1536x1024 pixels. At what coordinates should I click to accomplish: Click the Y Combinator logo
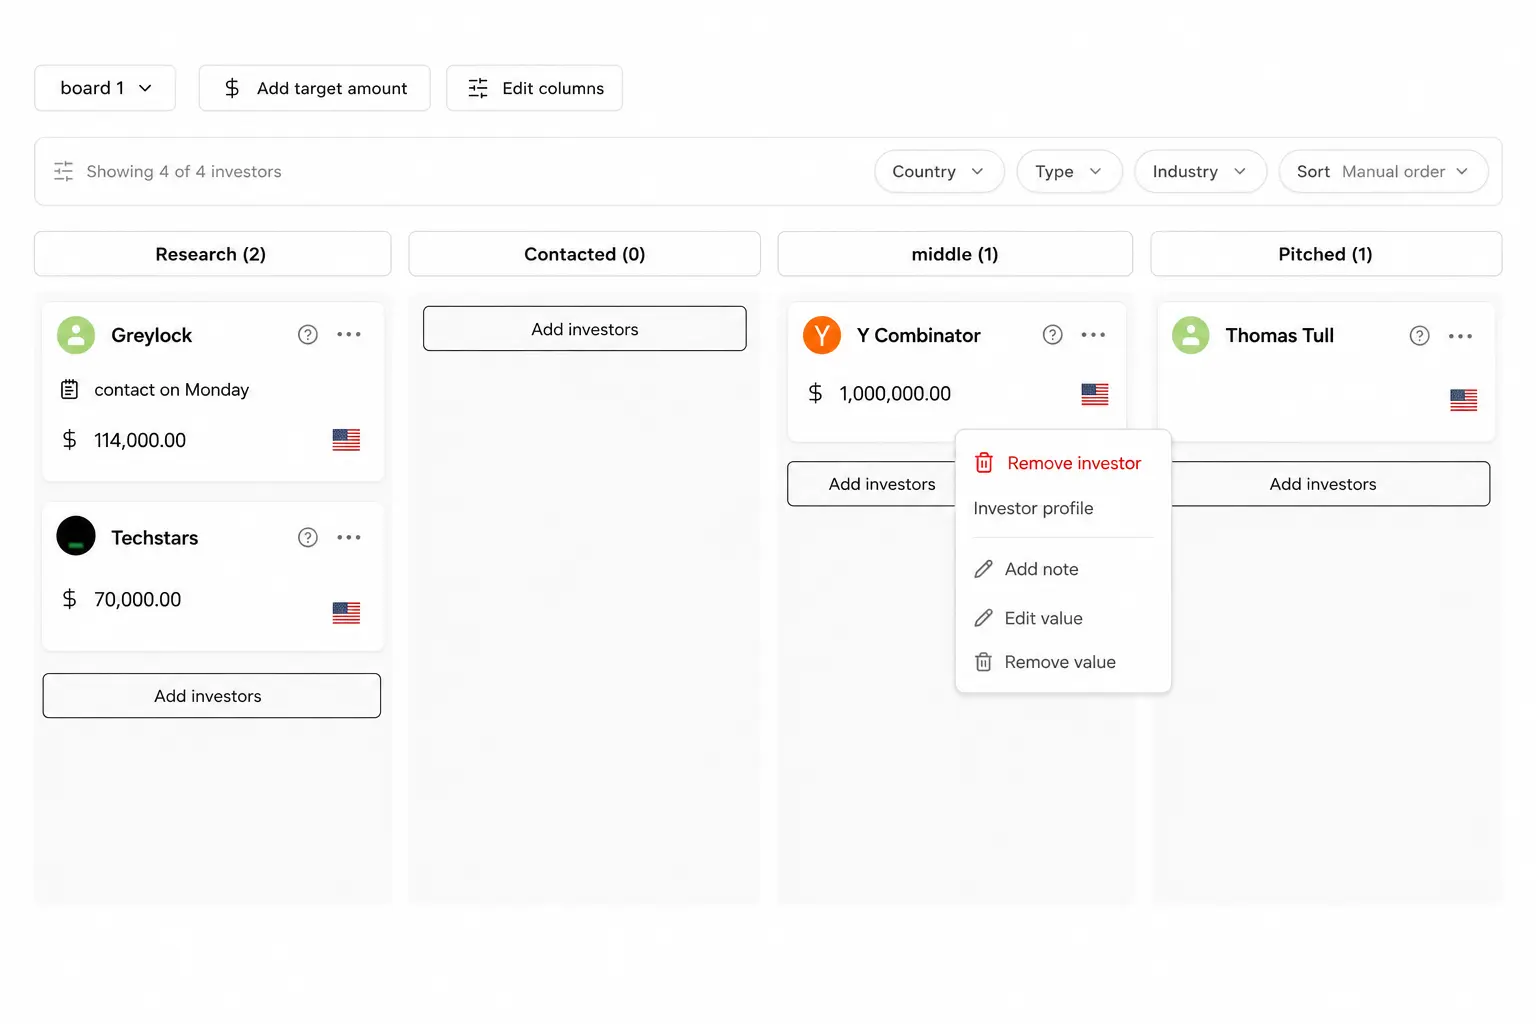(x=822, y=335)
